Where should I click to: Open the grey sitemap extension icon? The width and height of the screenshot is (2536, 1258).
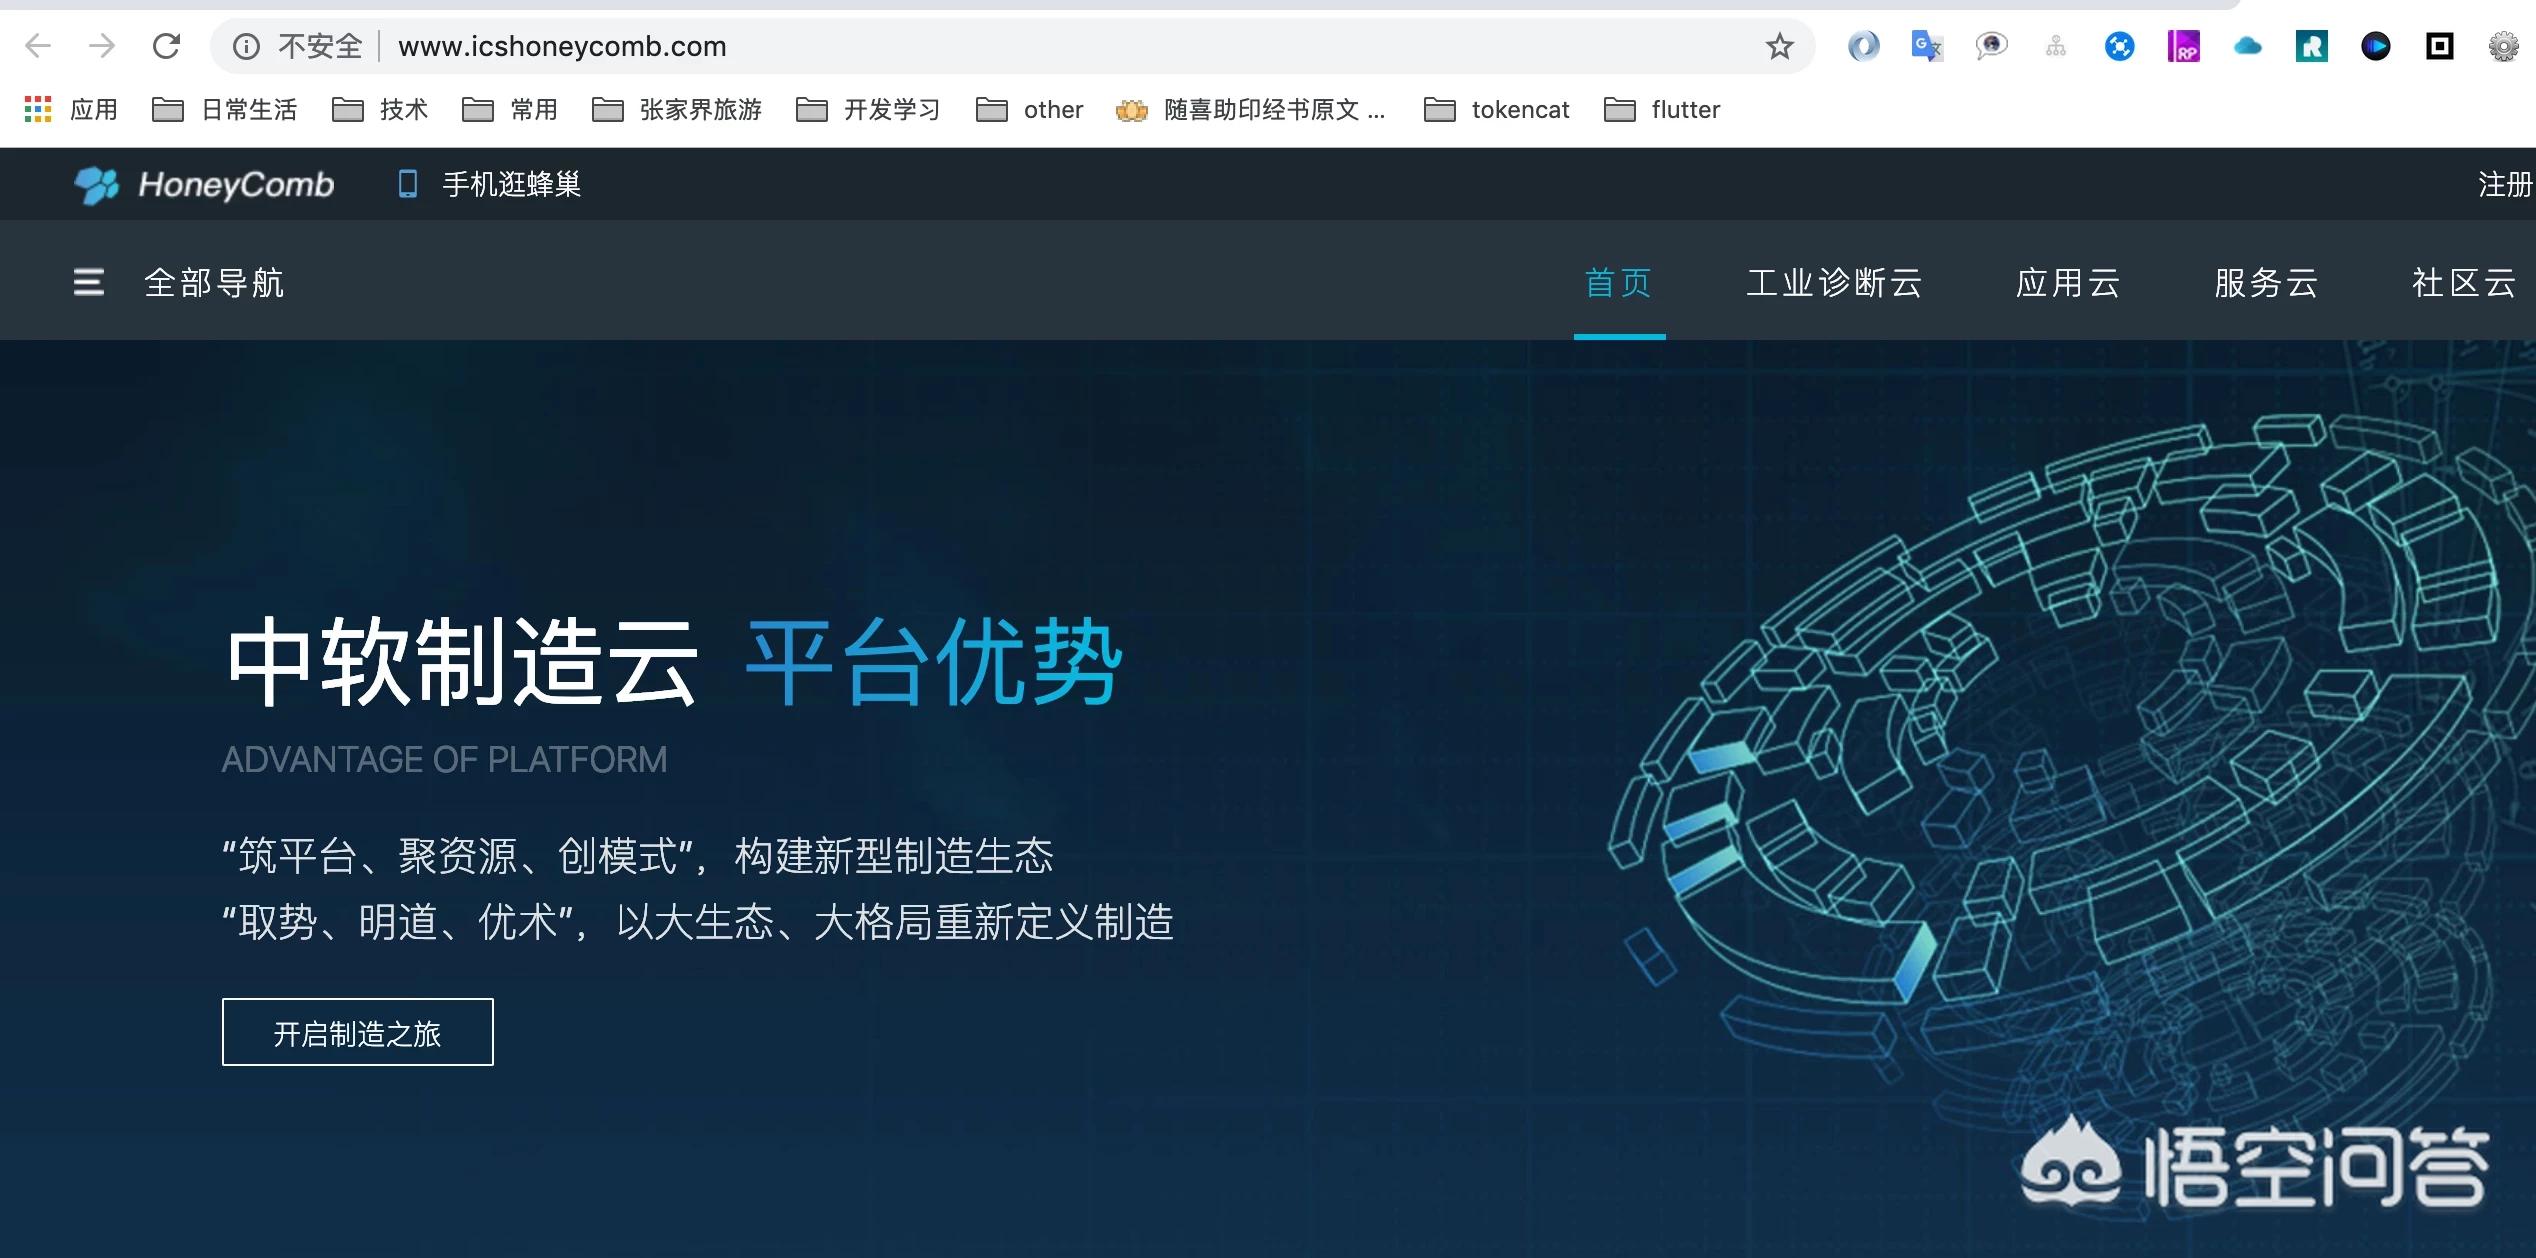click(2056, 46)
